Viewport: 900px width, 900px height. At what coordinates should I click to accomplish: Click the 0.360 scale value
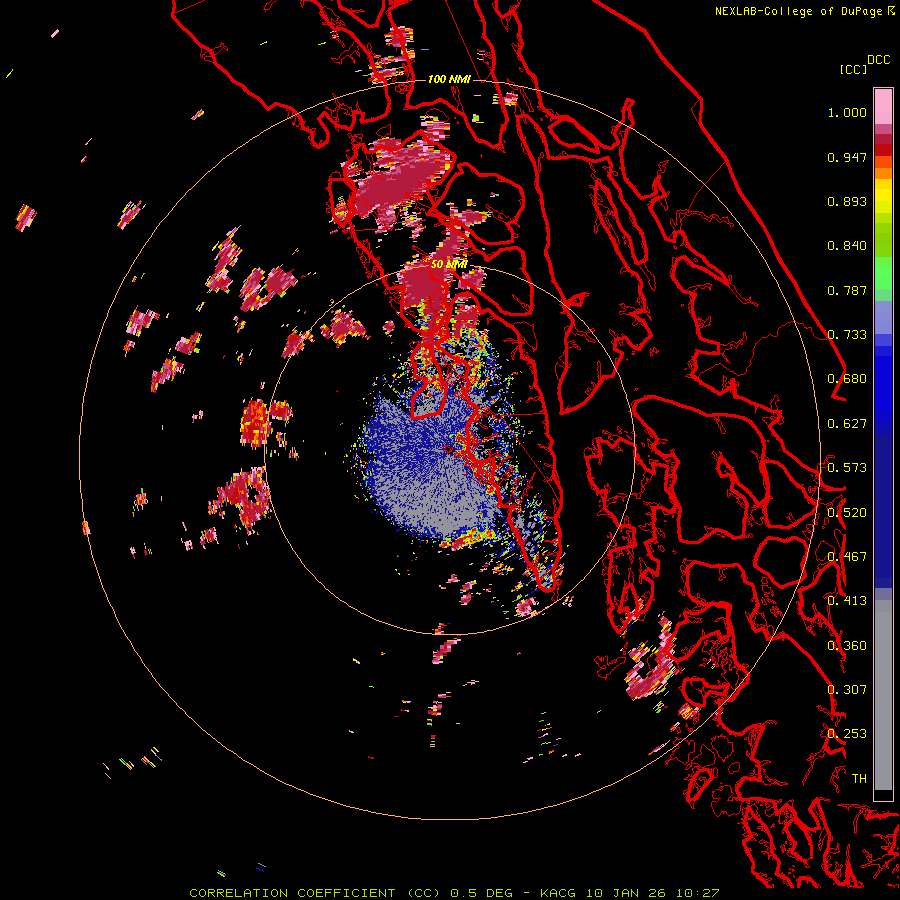(x=847, y=646)
